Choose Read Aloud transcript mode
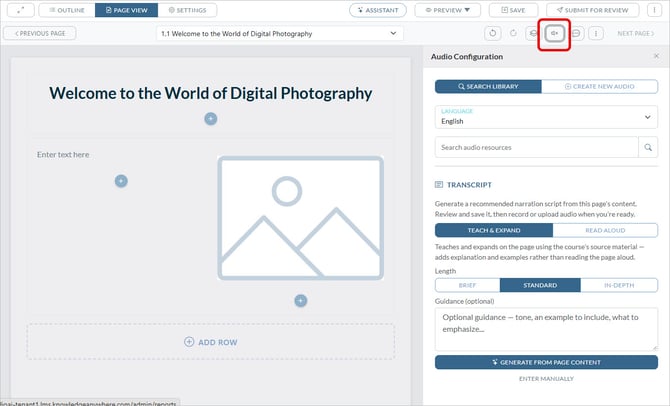Image resolution: width=670 pixels, height=406 pixels. click(605, 230)
